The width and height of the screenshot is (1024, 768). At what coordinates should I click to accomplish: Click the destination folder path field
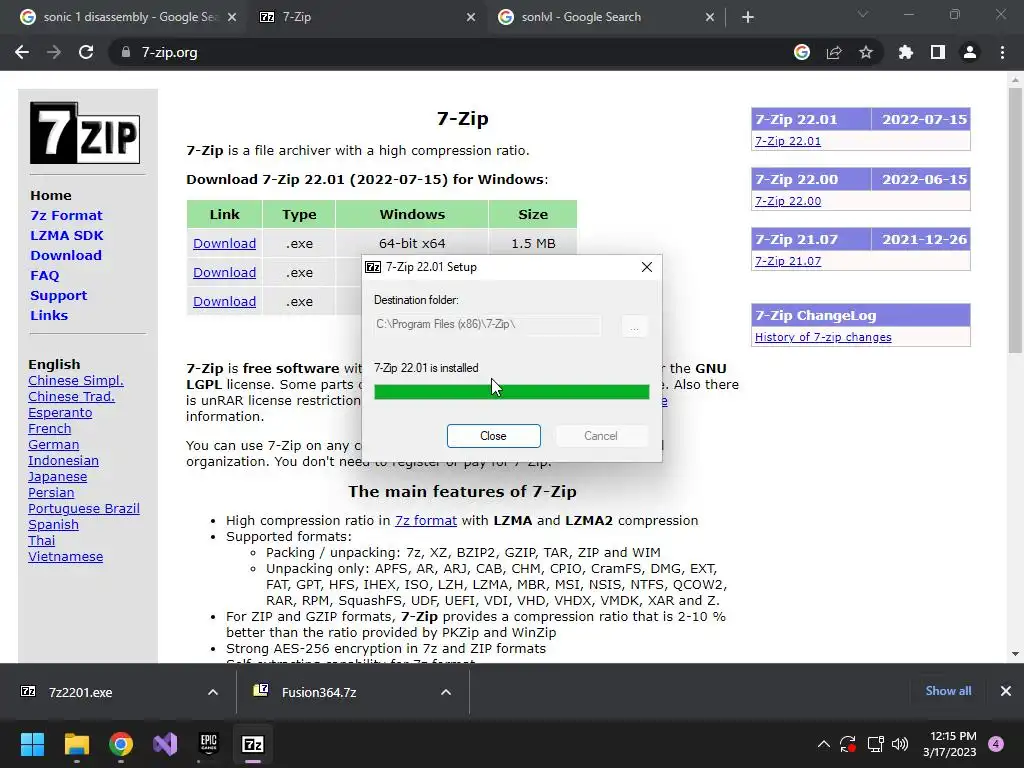pyautogui.click(x=487, y=325)
